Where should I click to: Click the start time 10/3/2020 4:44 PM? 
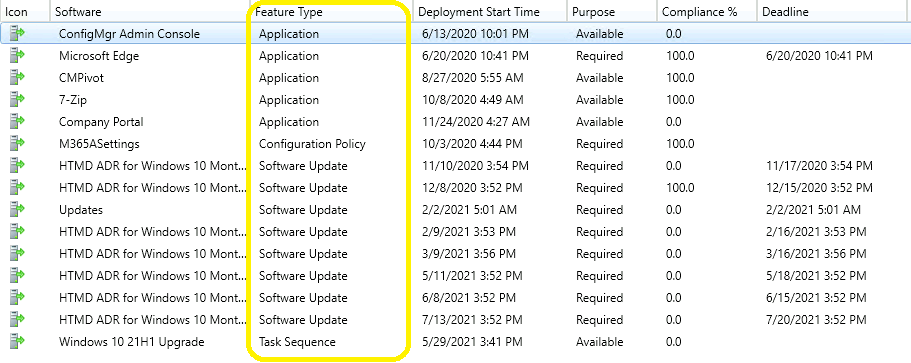click(x=472, y=143)
